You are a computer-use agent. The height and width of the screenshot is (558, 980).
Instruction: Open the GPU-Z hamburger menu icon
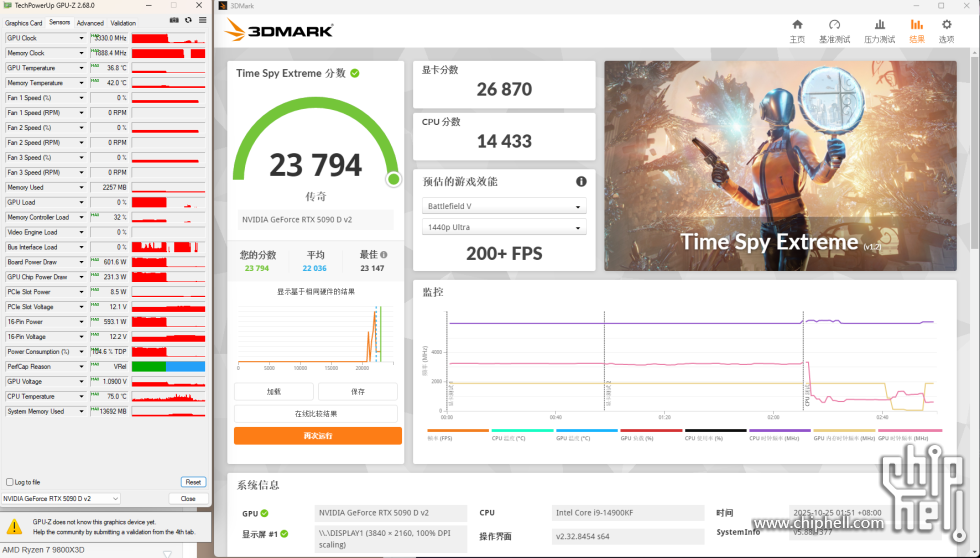(201, 20)
